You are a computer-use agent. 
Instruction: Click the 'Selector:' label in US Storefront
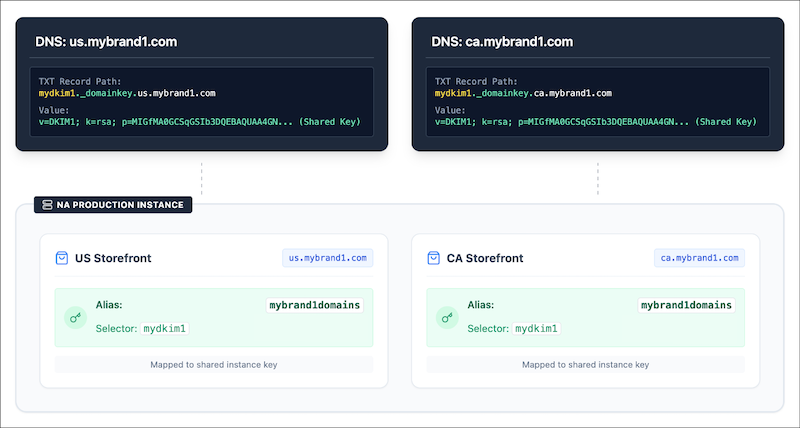(x=116, y=329)
